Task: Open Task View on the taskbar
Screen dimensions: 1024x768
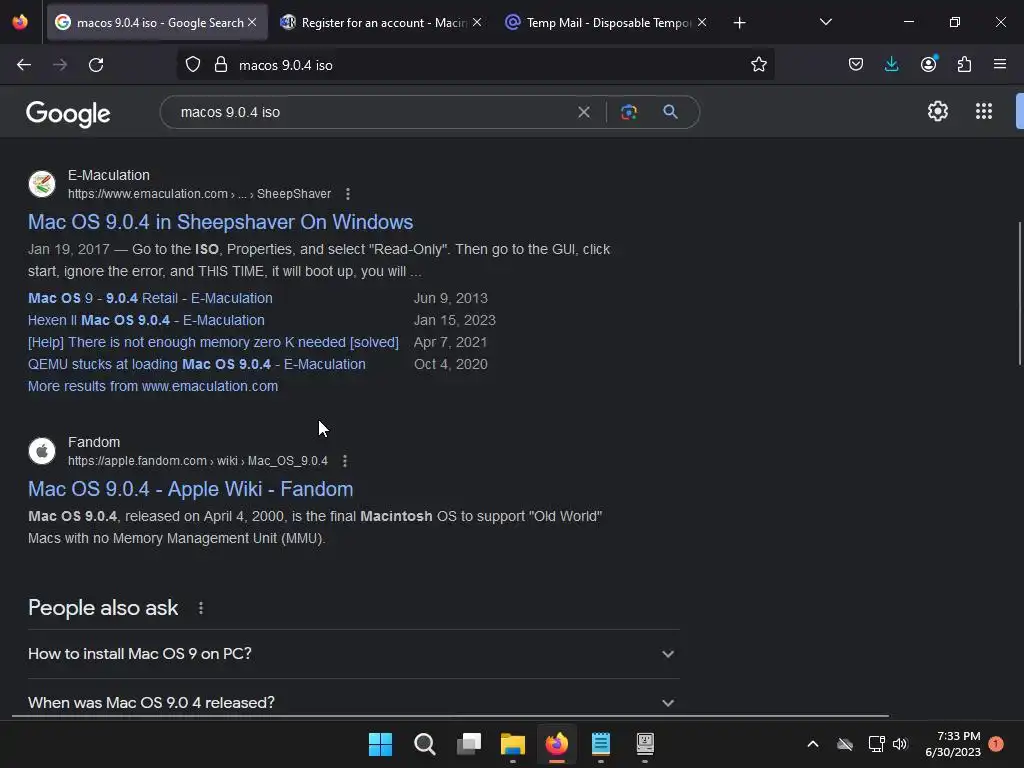Action: click(x=469, y=744)
